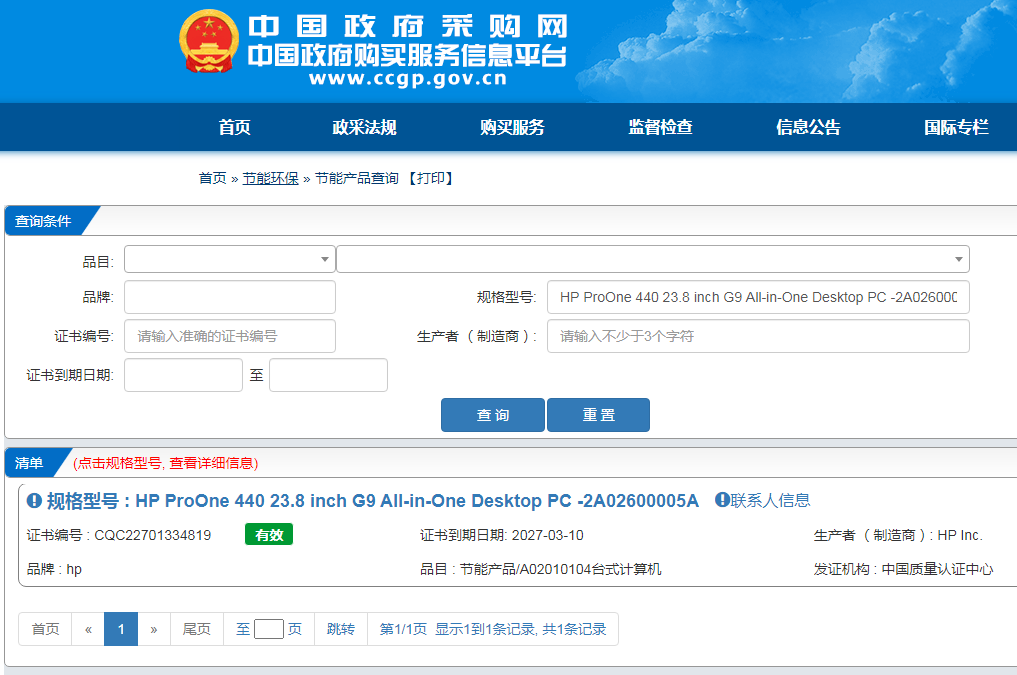This screenshot has height=675, width=1017.
Task: Open 国际专栏 navigation item
Action: (956, 127)
